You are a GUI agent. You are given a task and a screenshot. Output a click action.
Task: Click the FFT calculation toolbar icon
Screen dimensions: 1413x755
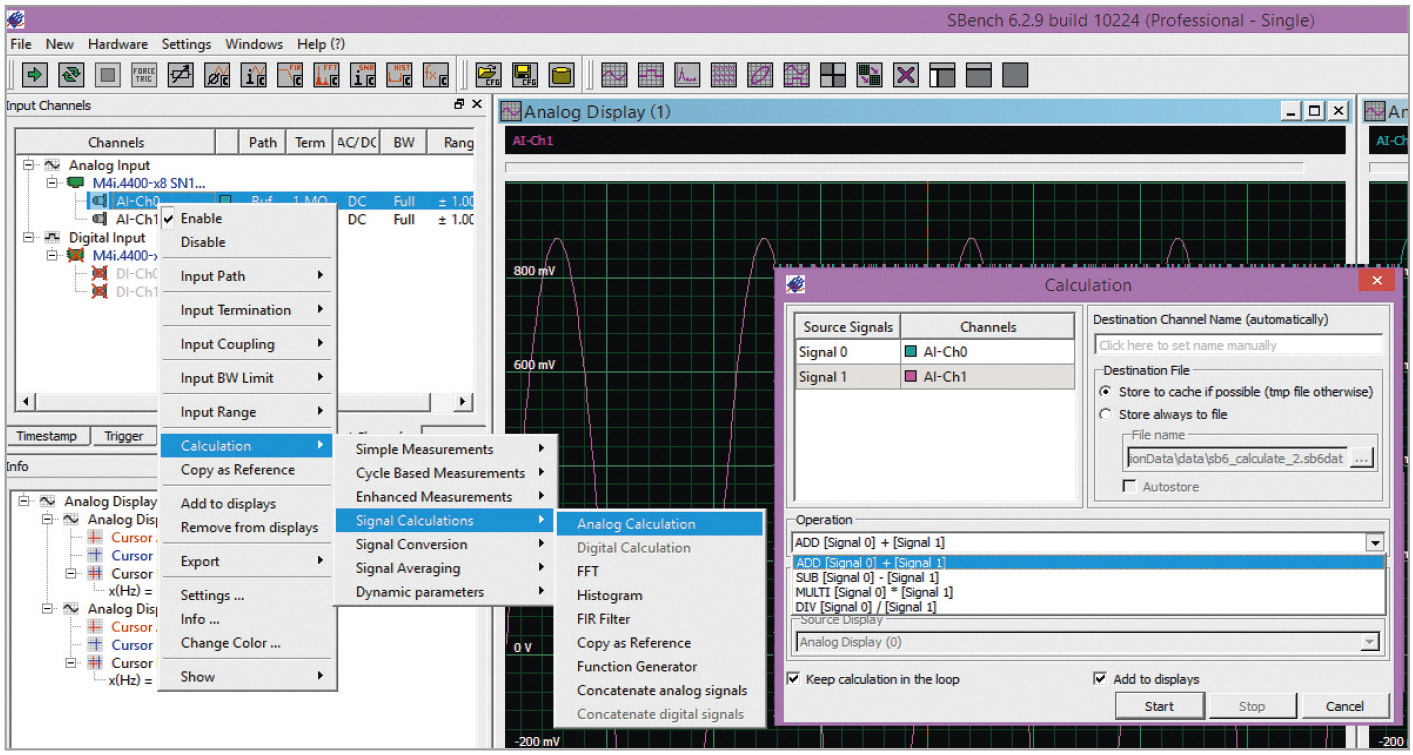tap(327, 74)
